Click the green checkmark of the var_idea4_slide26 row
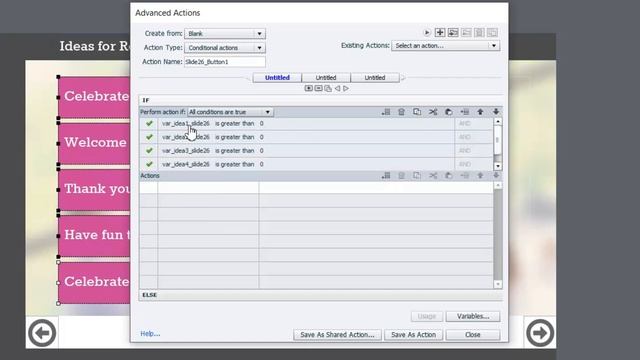 [x=149, y=164]
